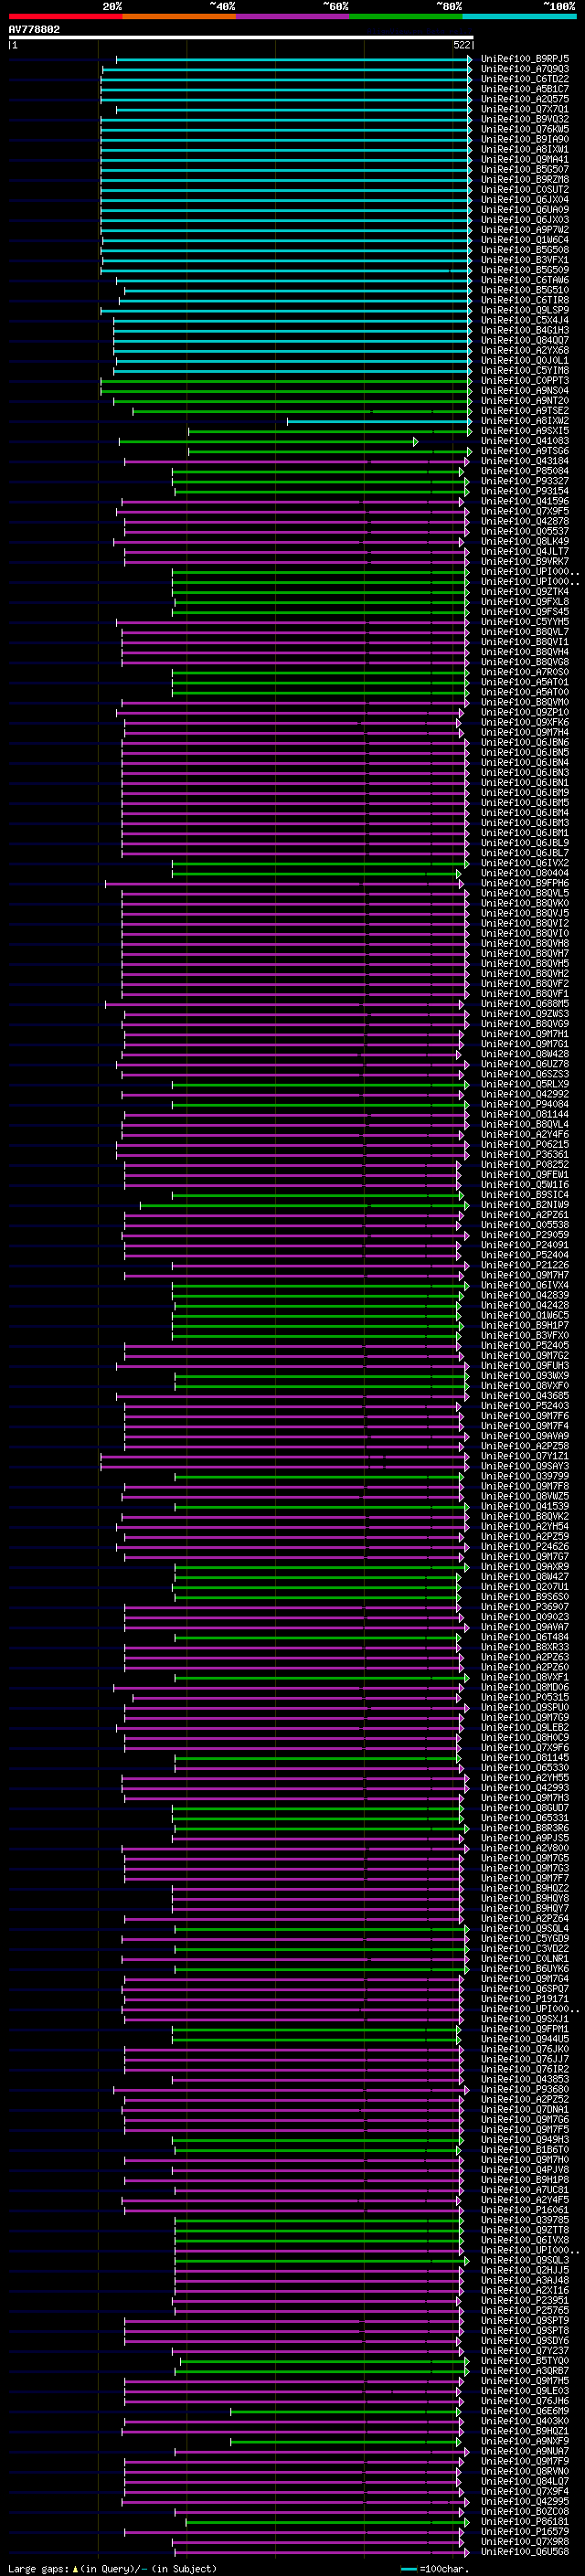The image size is (585, 2576).
Task: Select hit label UniRef100_Q43184
Action: pyautogui.click(x=525, y=461)
